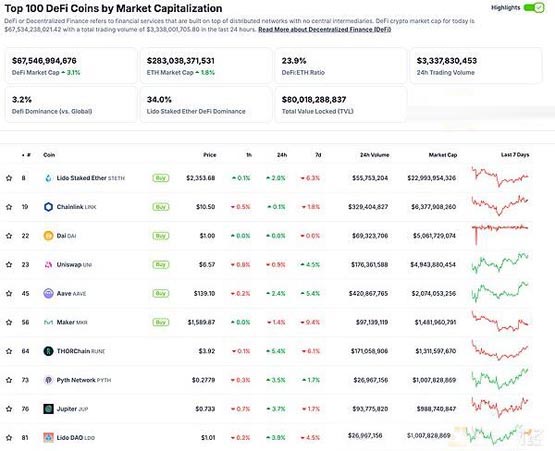
Task: Buy Lido Staked Ether
Action: click(x=161, y=178)
